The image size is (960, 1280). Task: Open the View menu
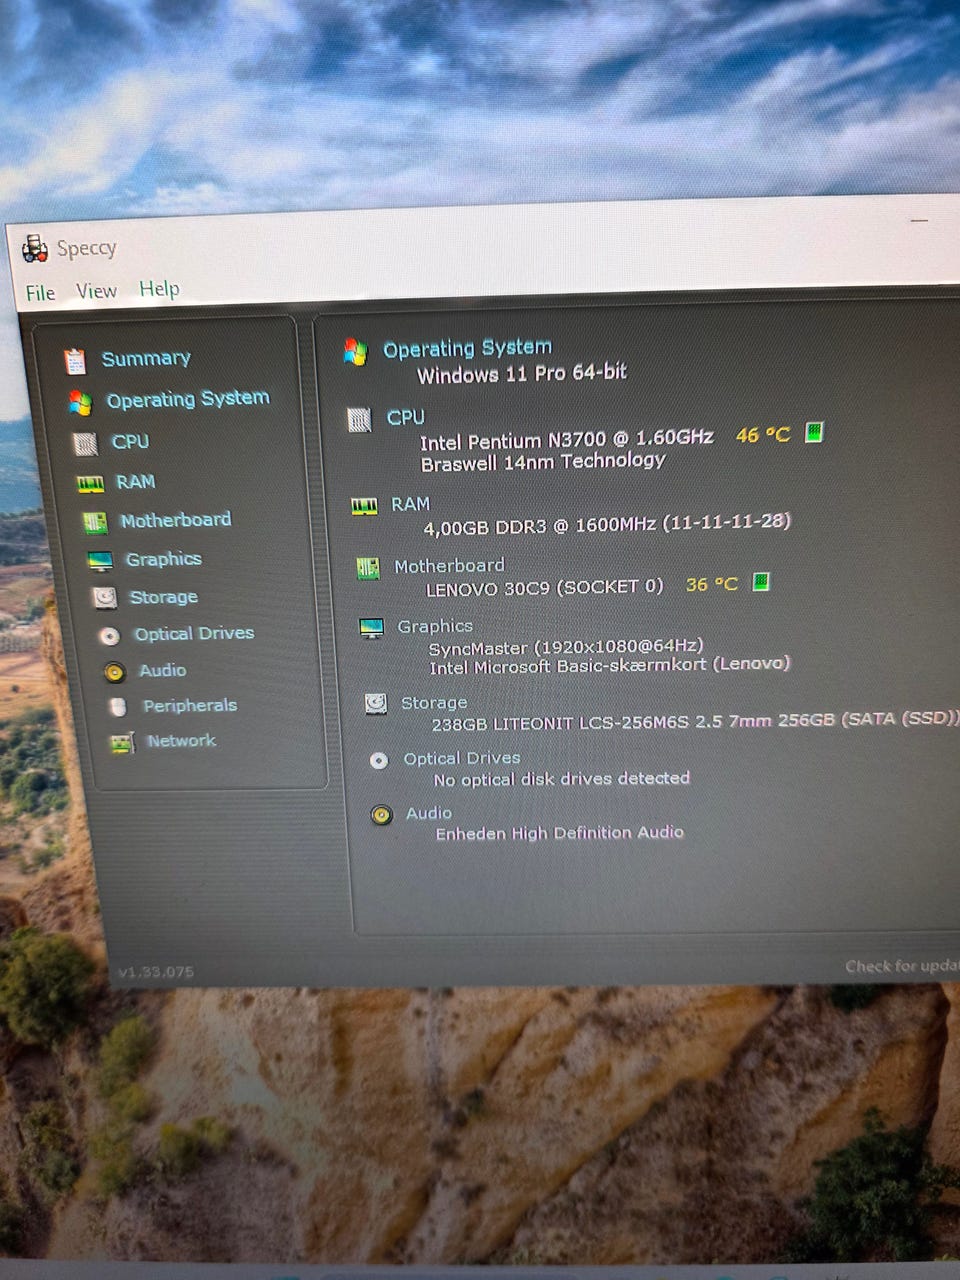coord(96,291)
